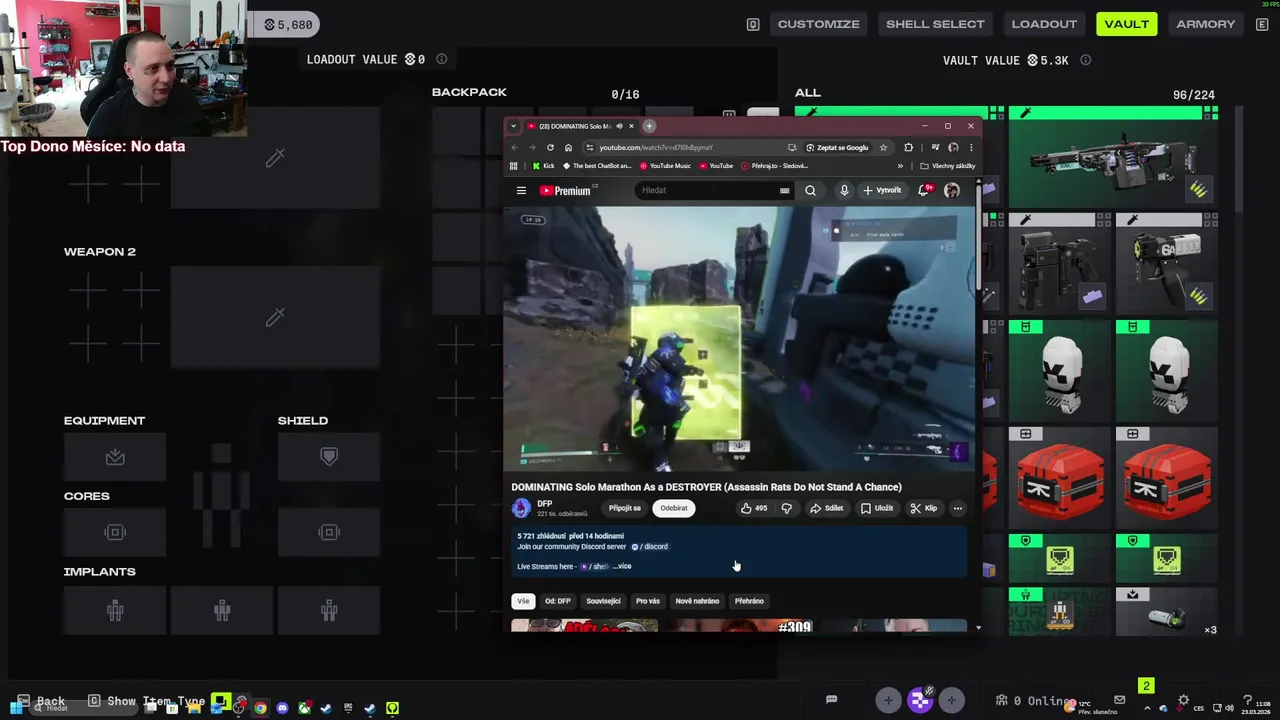Select the purple squad member icon
Image resolution: width=1280 pixels, height=720 pixels.
click(x=919, y=700)
